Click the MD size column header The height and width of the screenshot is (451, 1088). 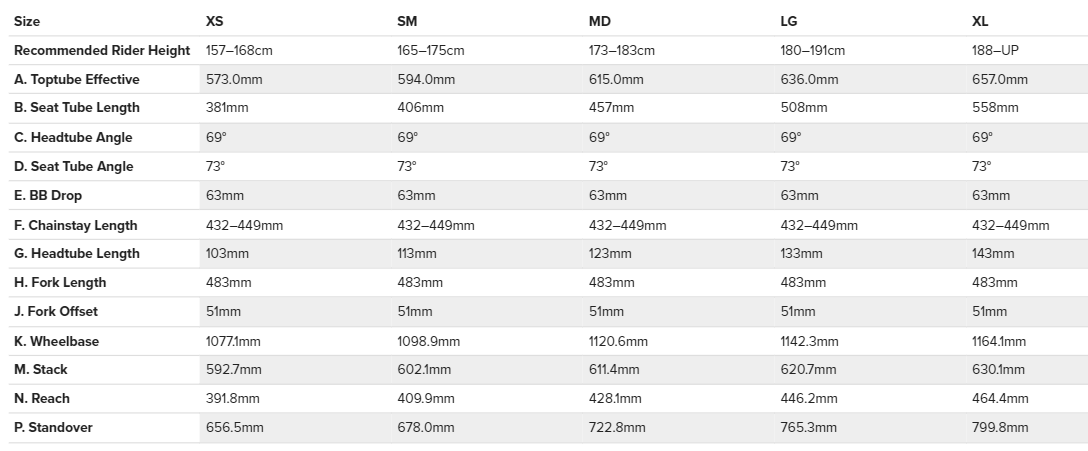coord(600,21)
